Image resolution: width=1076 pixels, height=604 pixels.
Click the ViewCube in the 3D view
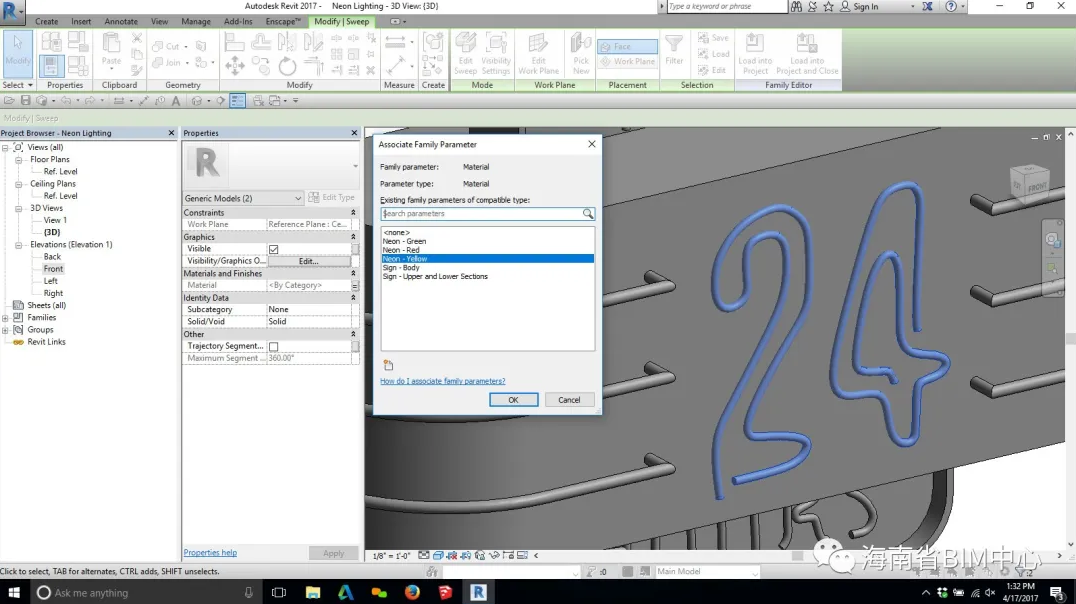pyautogui.click(x=1028, y=185)
